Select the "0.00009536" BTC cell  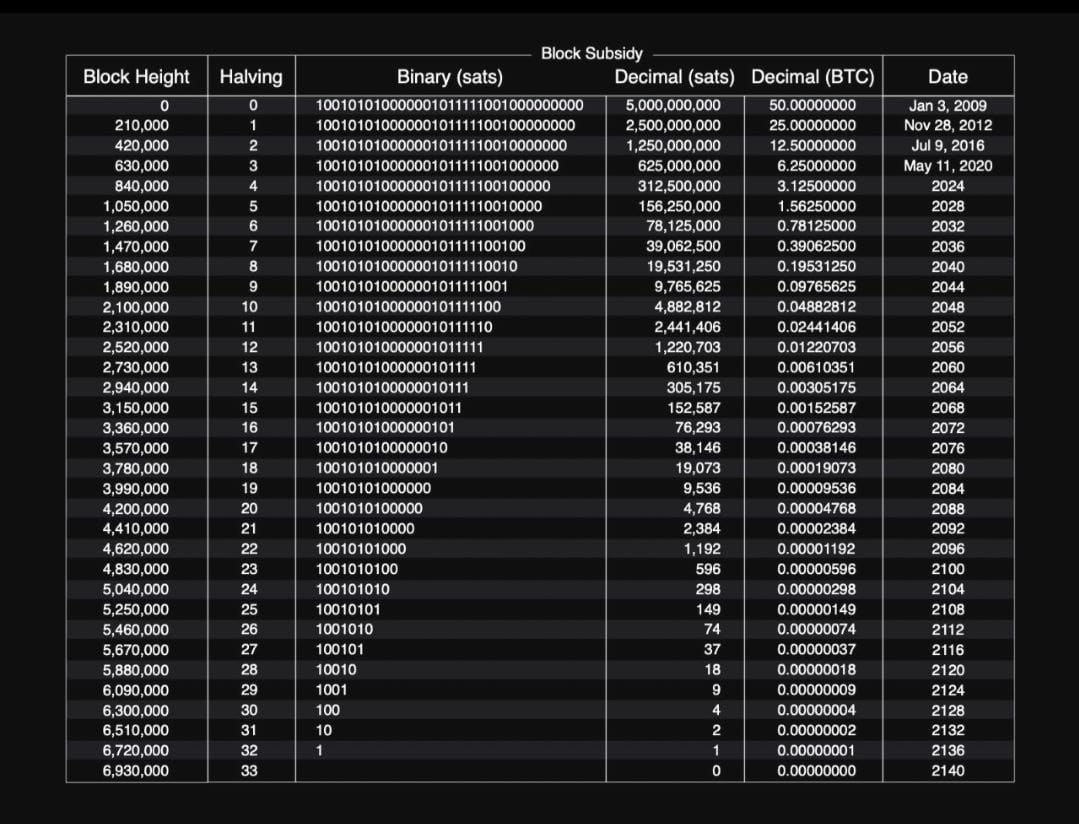[x=817, y=488]
